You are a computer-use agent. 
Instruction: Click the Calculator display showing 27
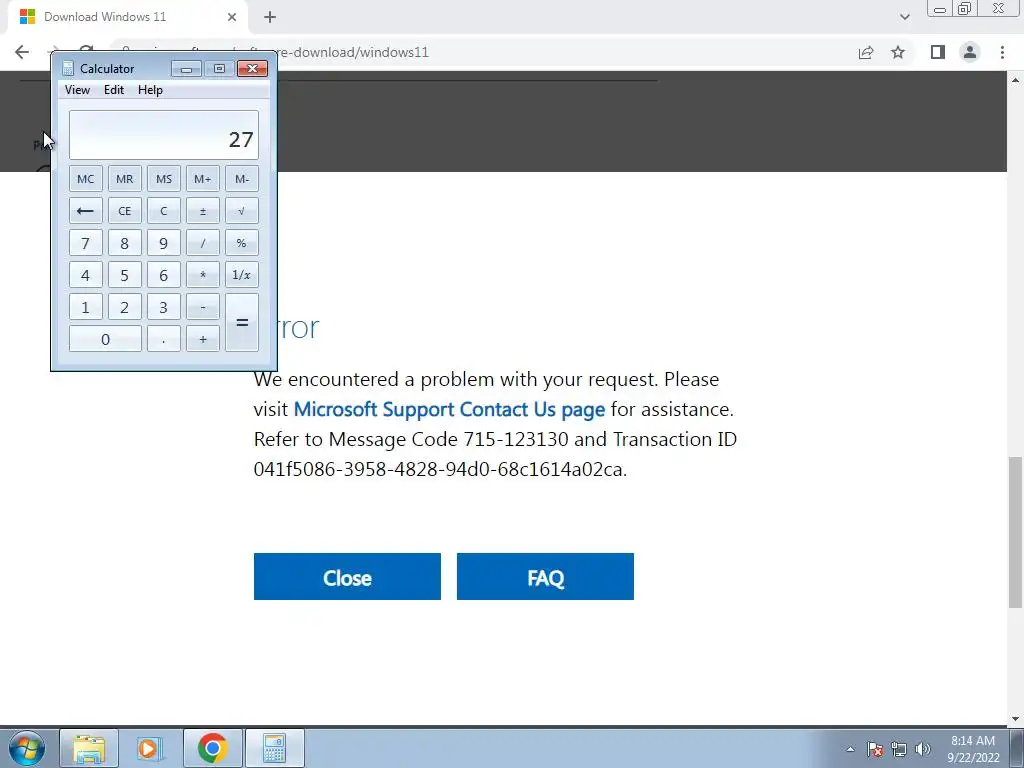(164, 135)
